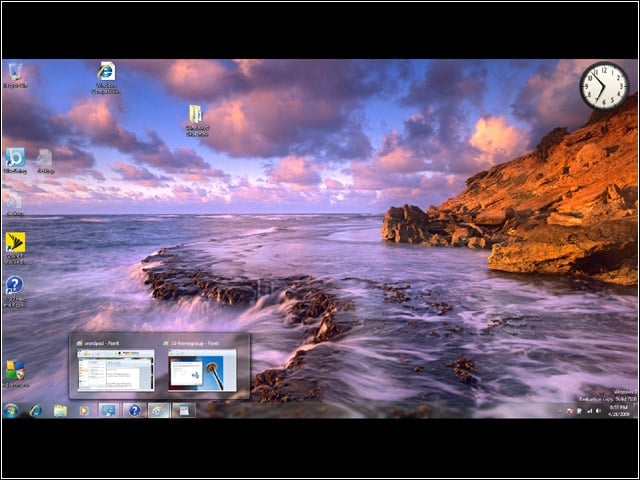Open the network signal tray icon
The height and width of the screenshot is (480, 640).
(589, 411)
